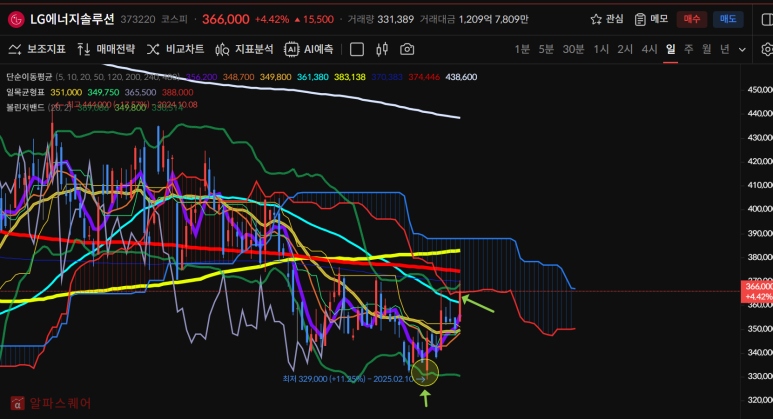Image resolution: width=773 pixels, height=419 pixels.
Task: Select the 일 daily timeframe
Action: click(670, 49)
